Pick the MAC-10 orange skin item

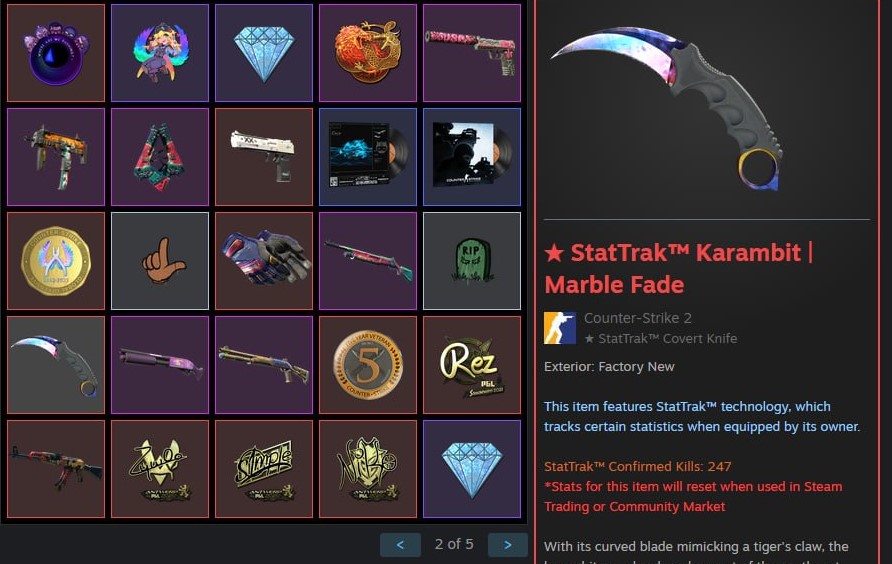click(x=56, y=157)
